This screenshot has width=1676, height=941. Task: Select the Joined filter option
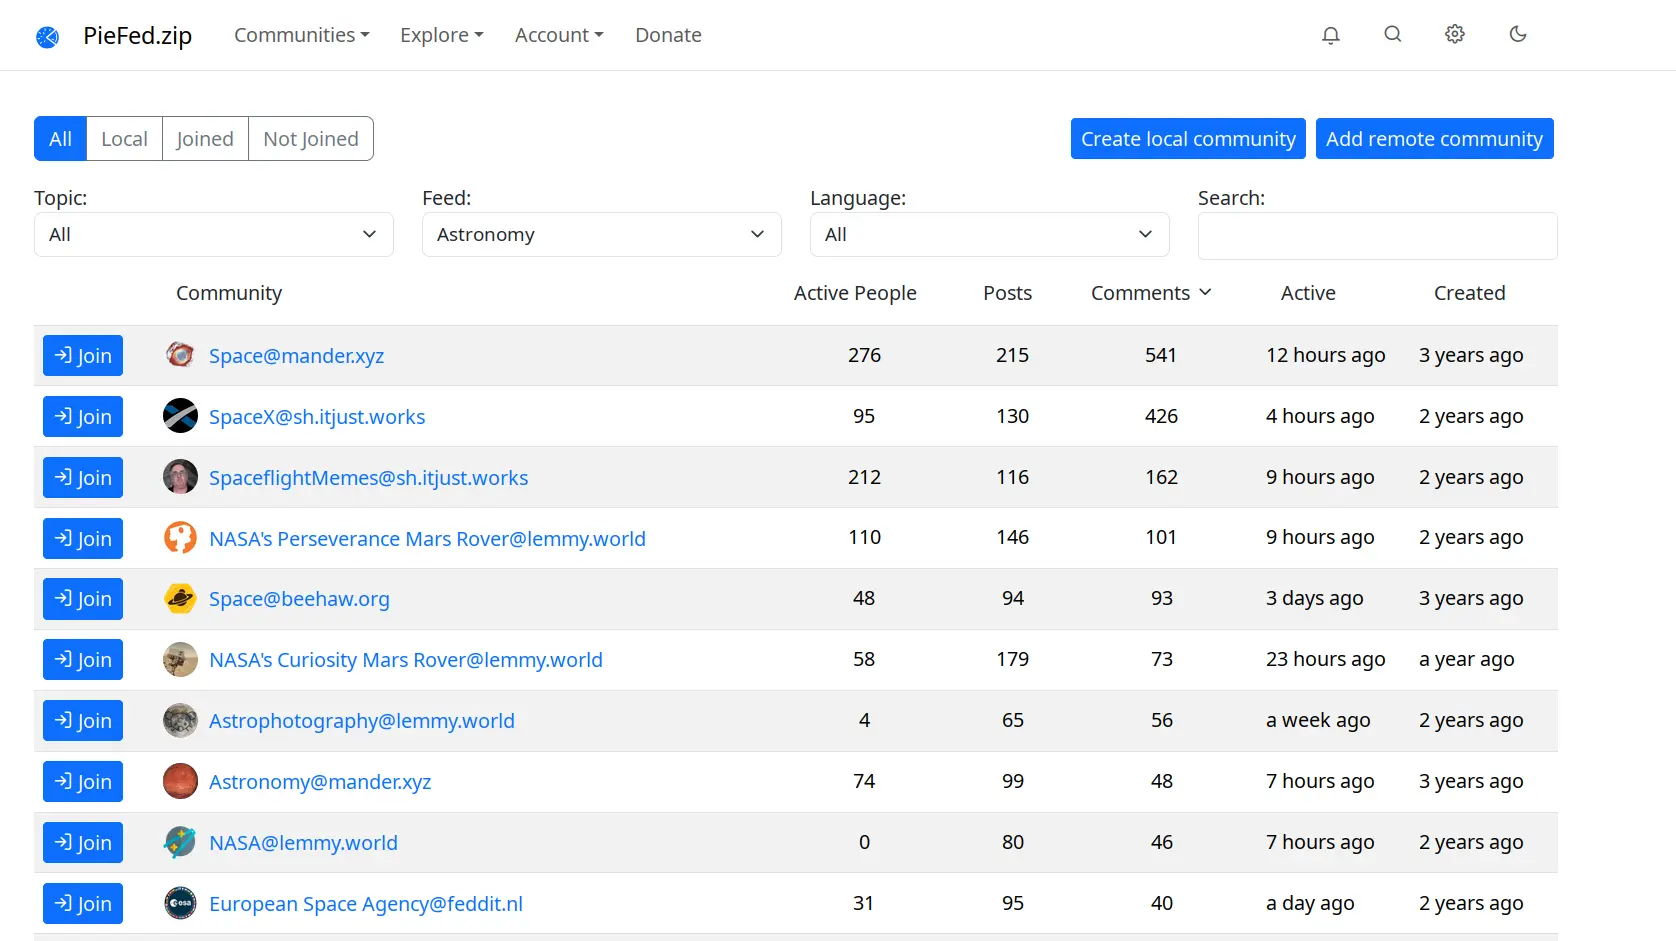205,139
